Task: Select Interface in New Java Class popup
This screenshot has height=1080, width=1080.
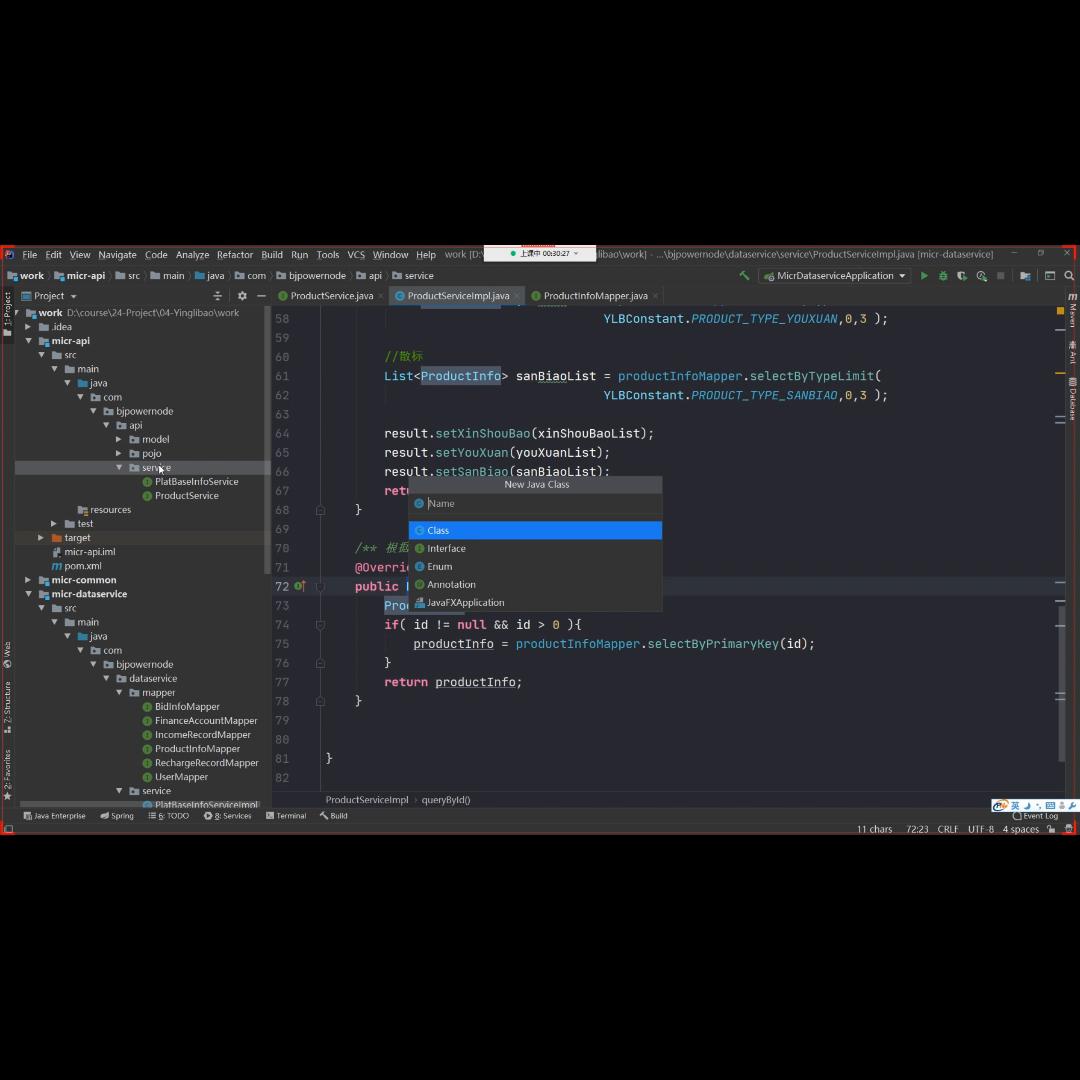Action: pyautogui.click(x=446, y=548)
